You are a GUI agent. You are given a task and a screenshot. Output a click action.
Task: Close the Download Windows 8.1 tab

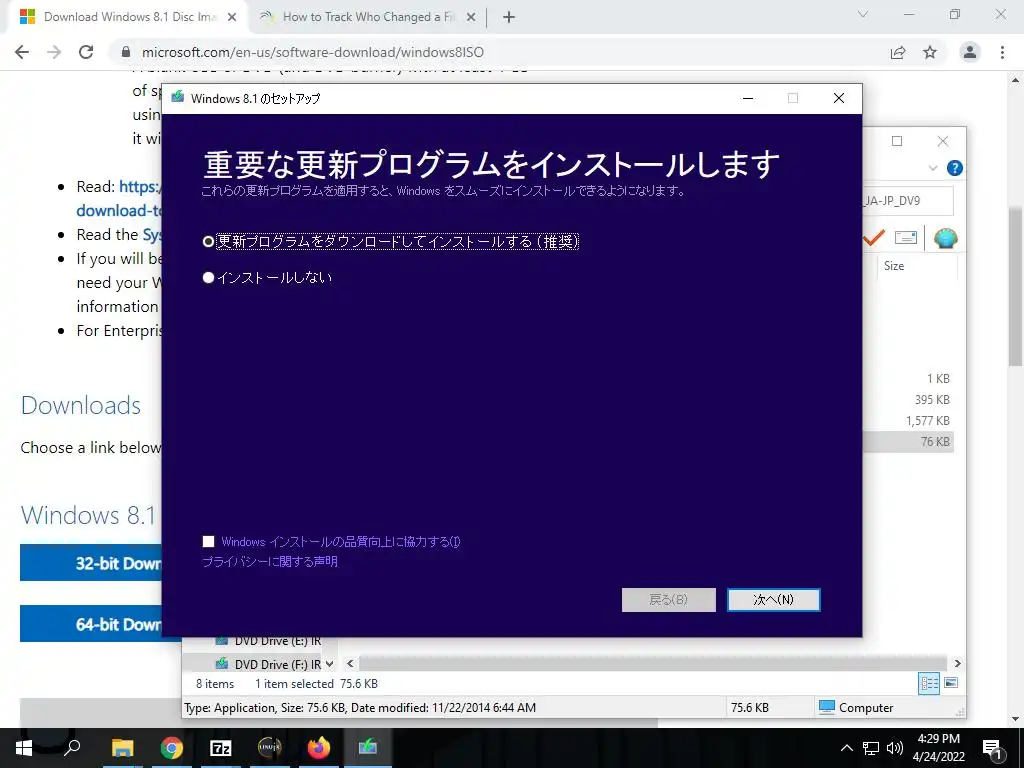pyautogui.click(x=232, y=18)
